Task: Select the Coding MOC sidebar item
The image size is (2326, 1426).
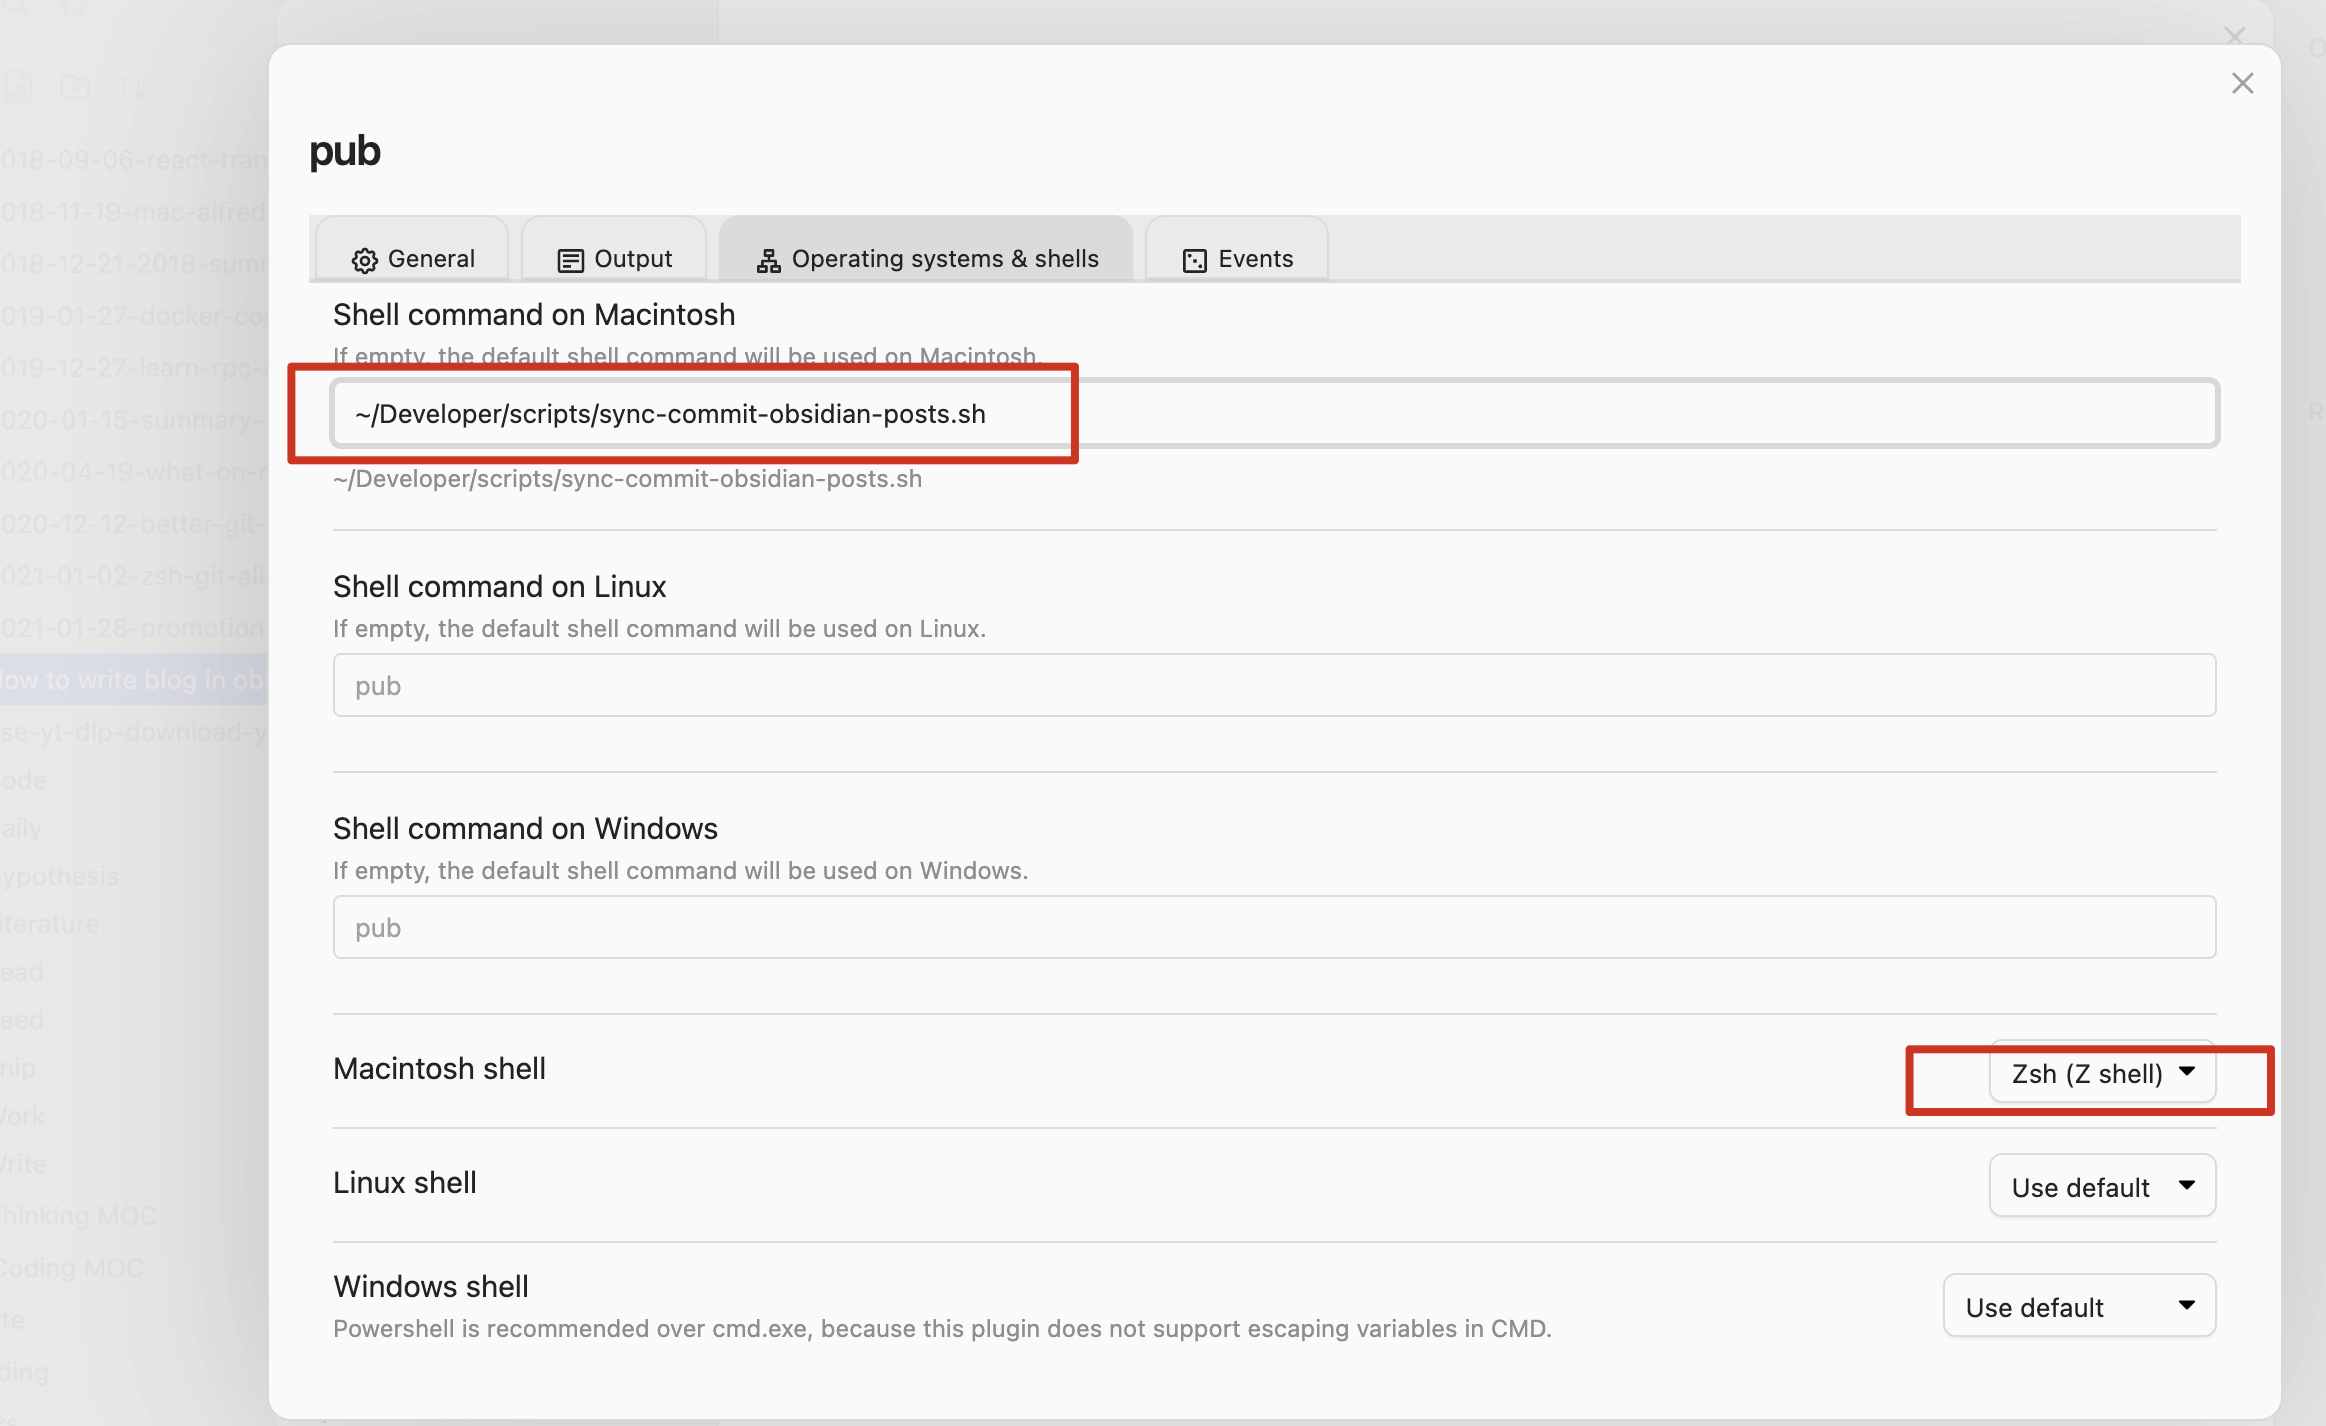Action: click(x=72, y=1268)
